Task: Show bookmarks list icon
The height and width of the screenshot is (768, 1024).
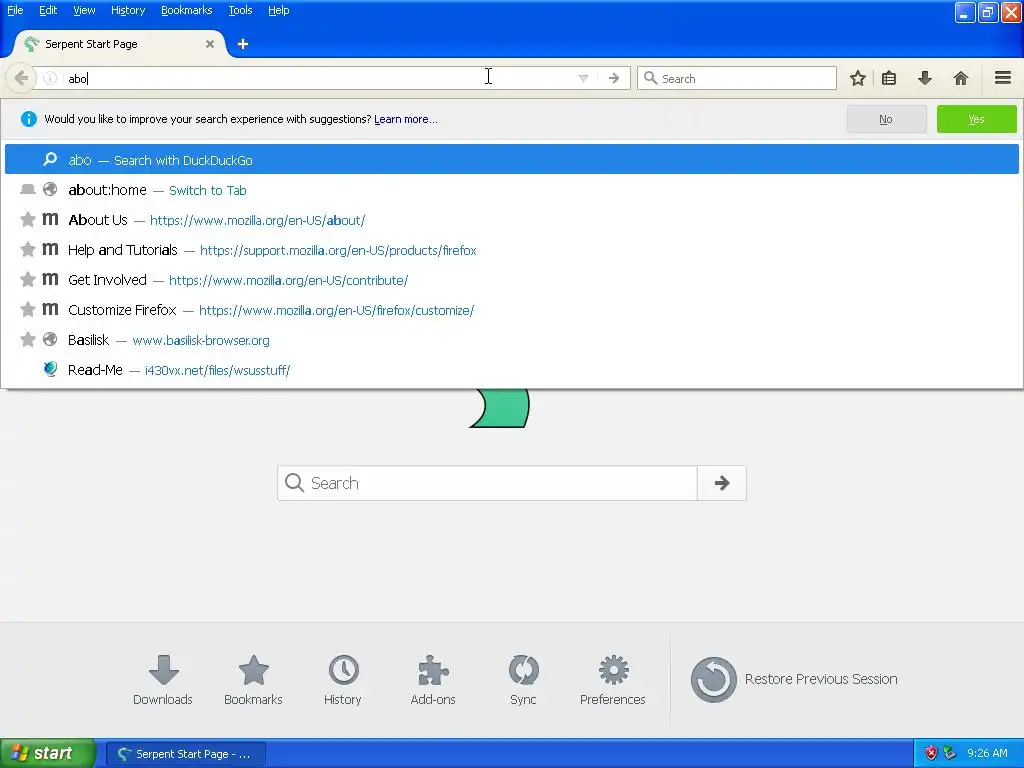Action: pos(889,78)
